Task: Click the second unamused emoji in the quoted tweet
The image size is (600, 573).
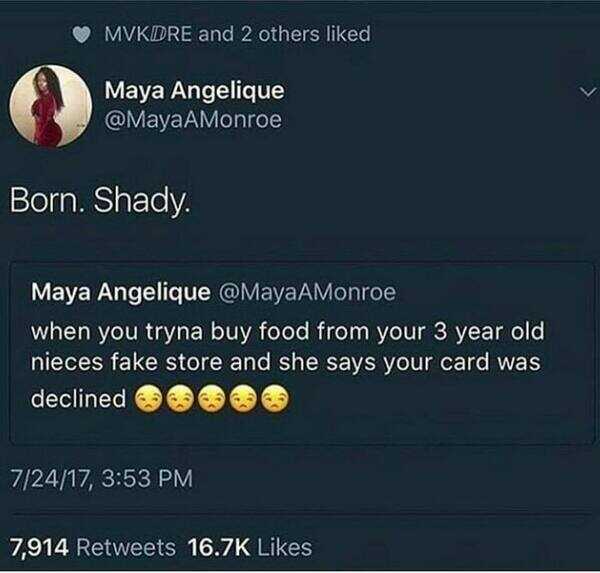Action: (181, 400)
